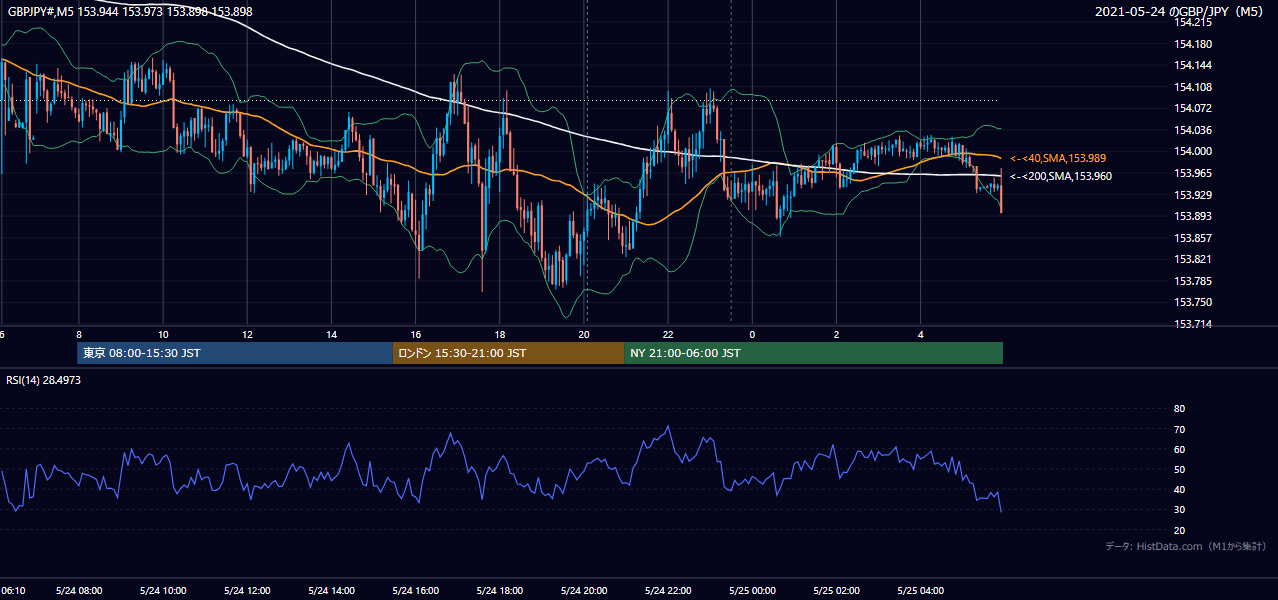Click price axis value 153.857
Viewport: 1278px width, 600px height.
[x=1194, y=238]
